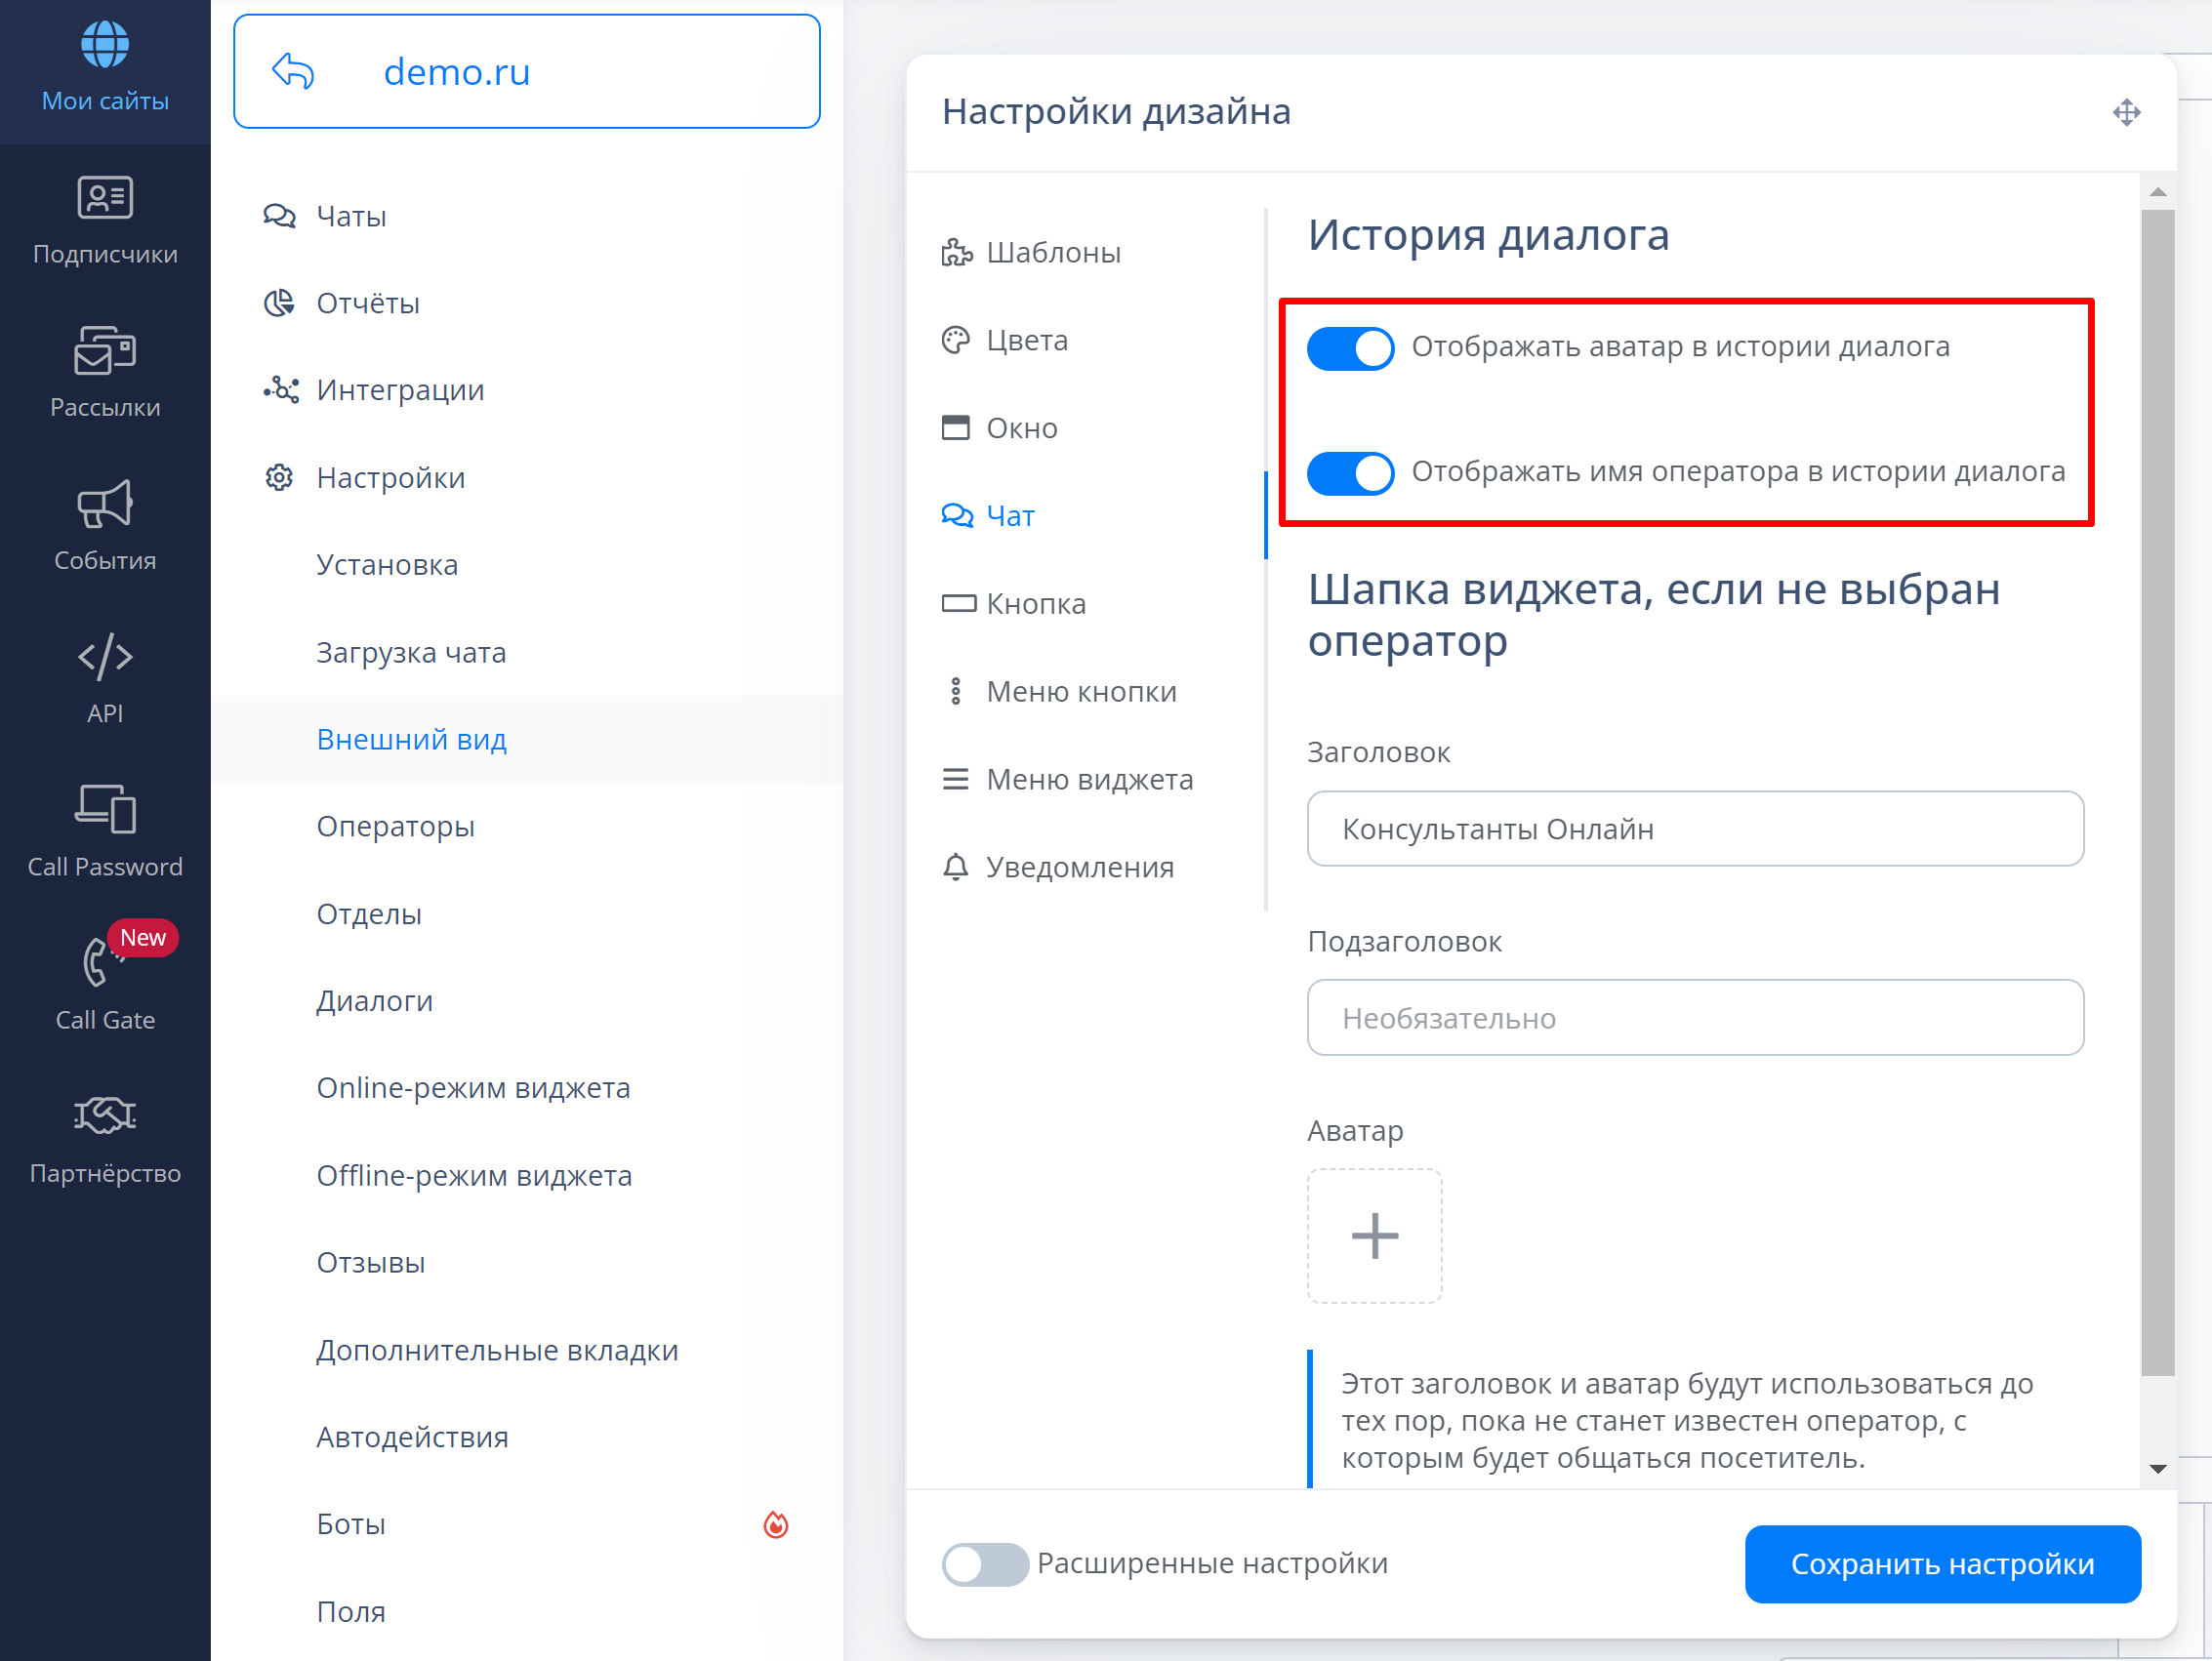Toggle operator name in dialog history
The width and height of the screenshot is (2212, 1661).
[1350, 473]
